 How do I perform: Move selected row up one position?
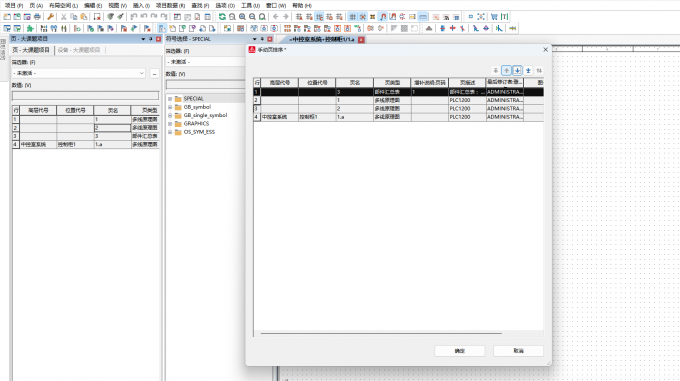[x=506, y=70]
